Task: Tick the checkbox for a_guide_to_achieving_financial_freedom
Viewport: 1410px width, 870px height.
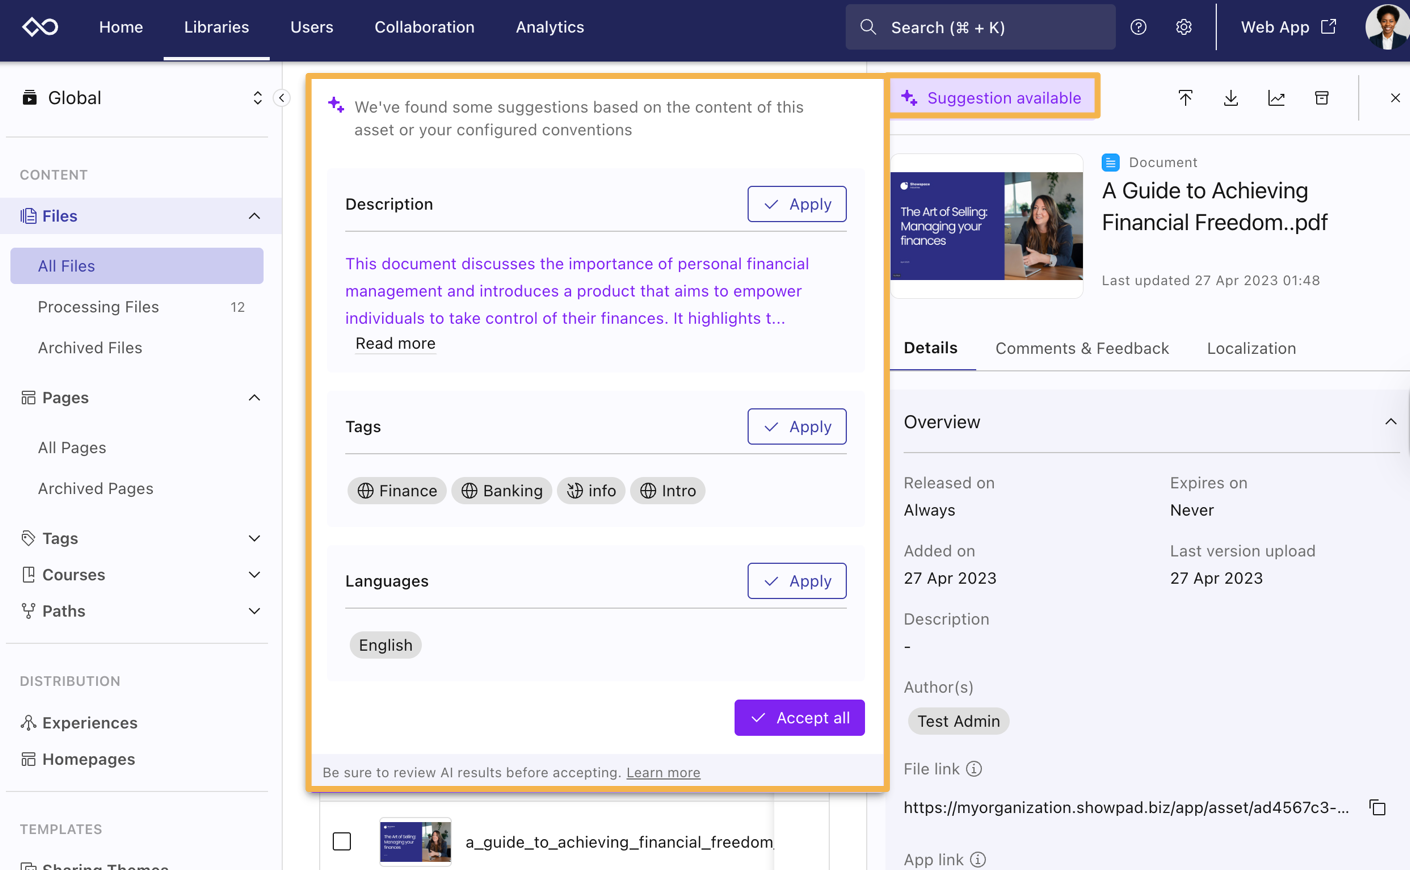Action: [342, 841]
